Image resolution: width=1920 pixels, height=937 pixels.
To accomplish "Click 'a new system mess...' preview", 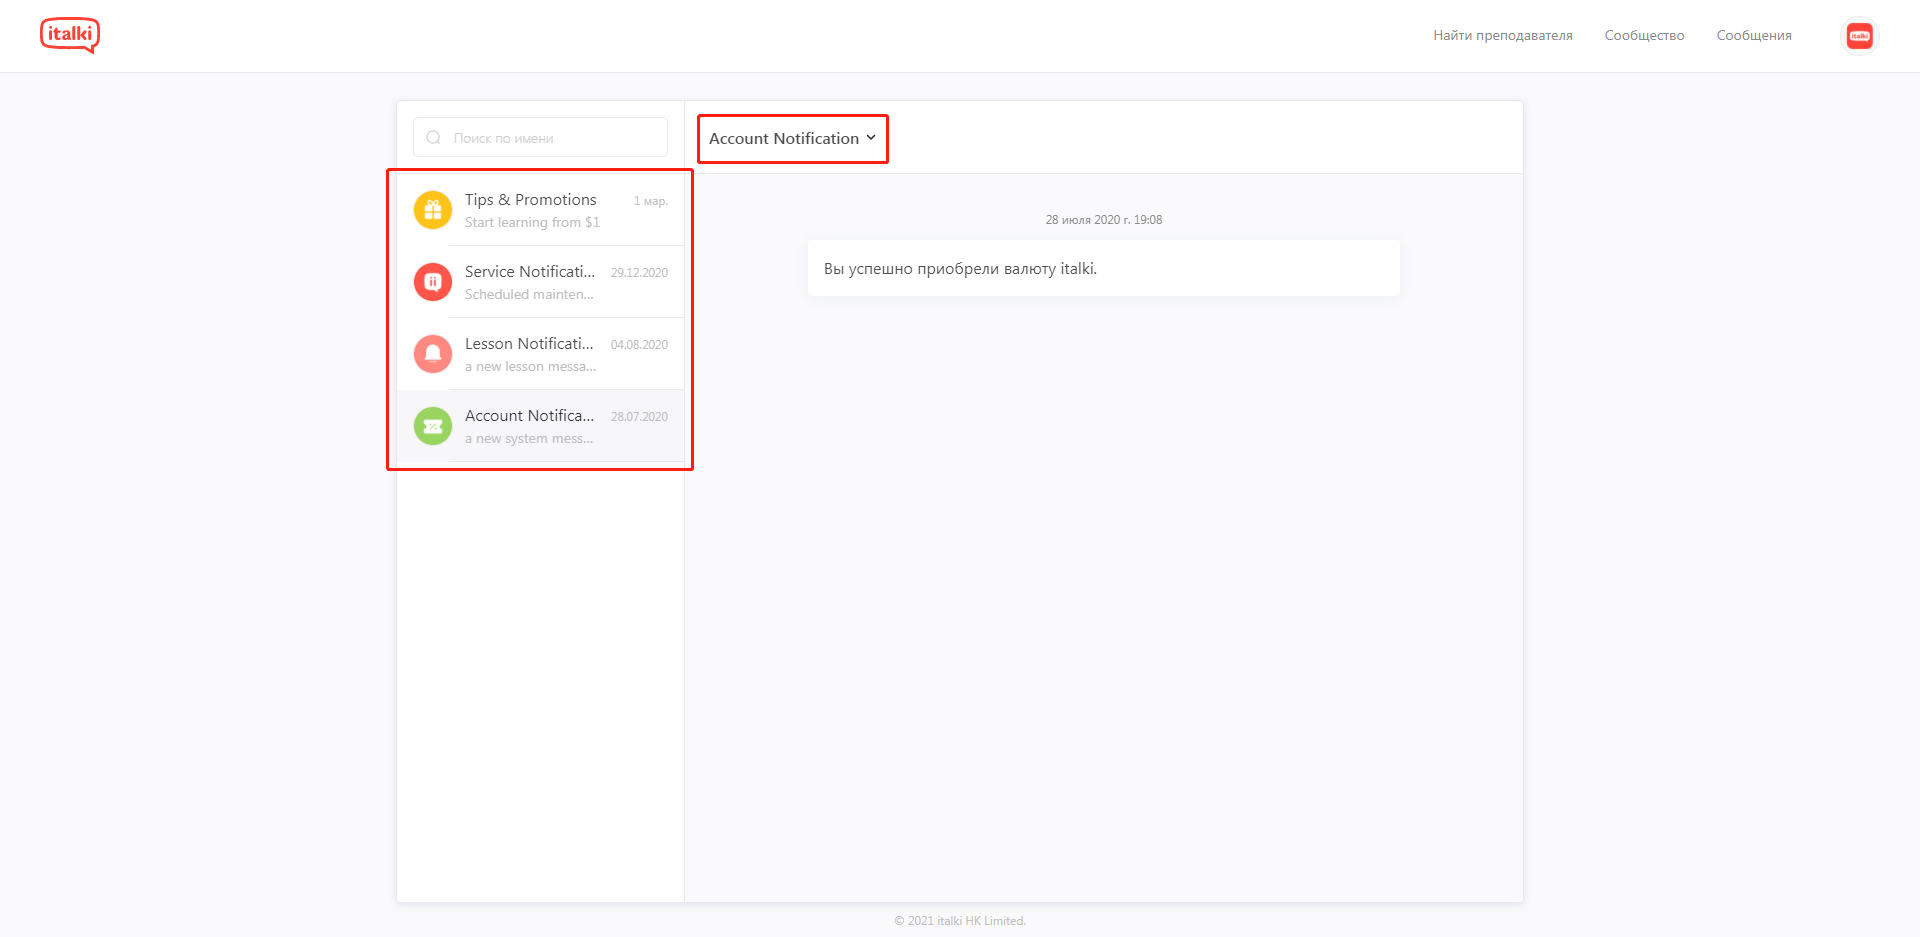I will (x=529, y=439).
